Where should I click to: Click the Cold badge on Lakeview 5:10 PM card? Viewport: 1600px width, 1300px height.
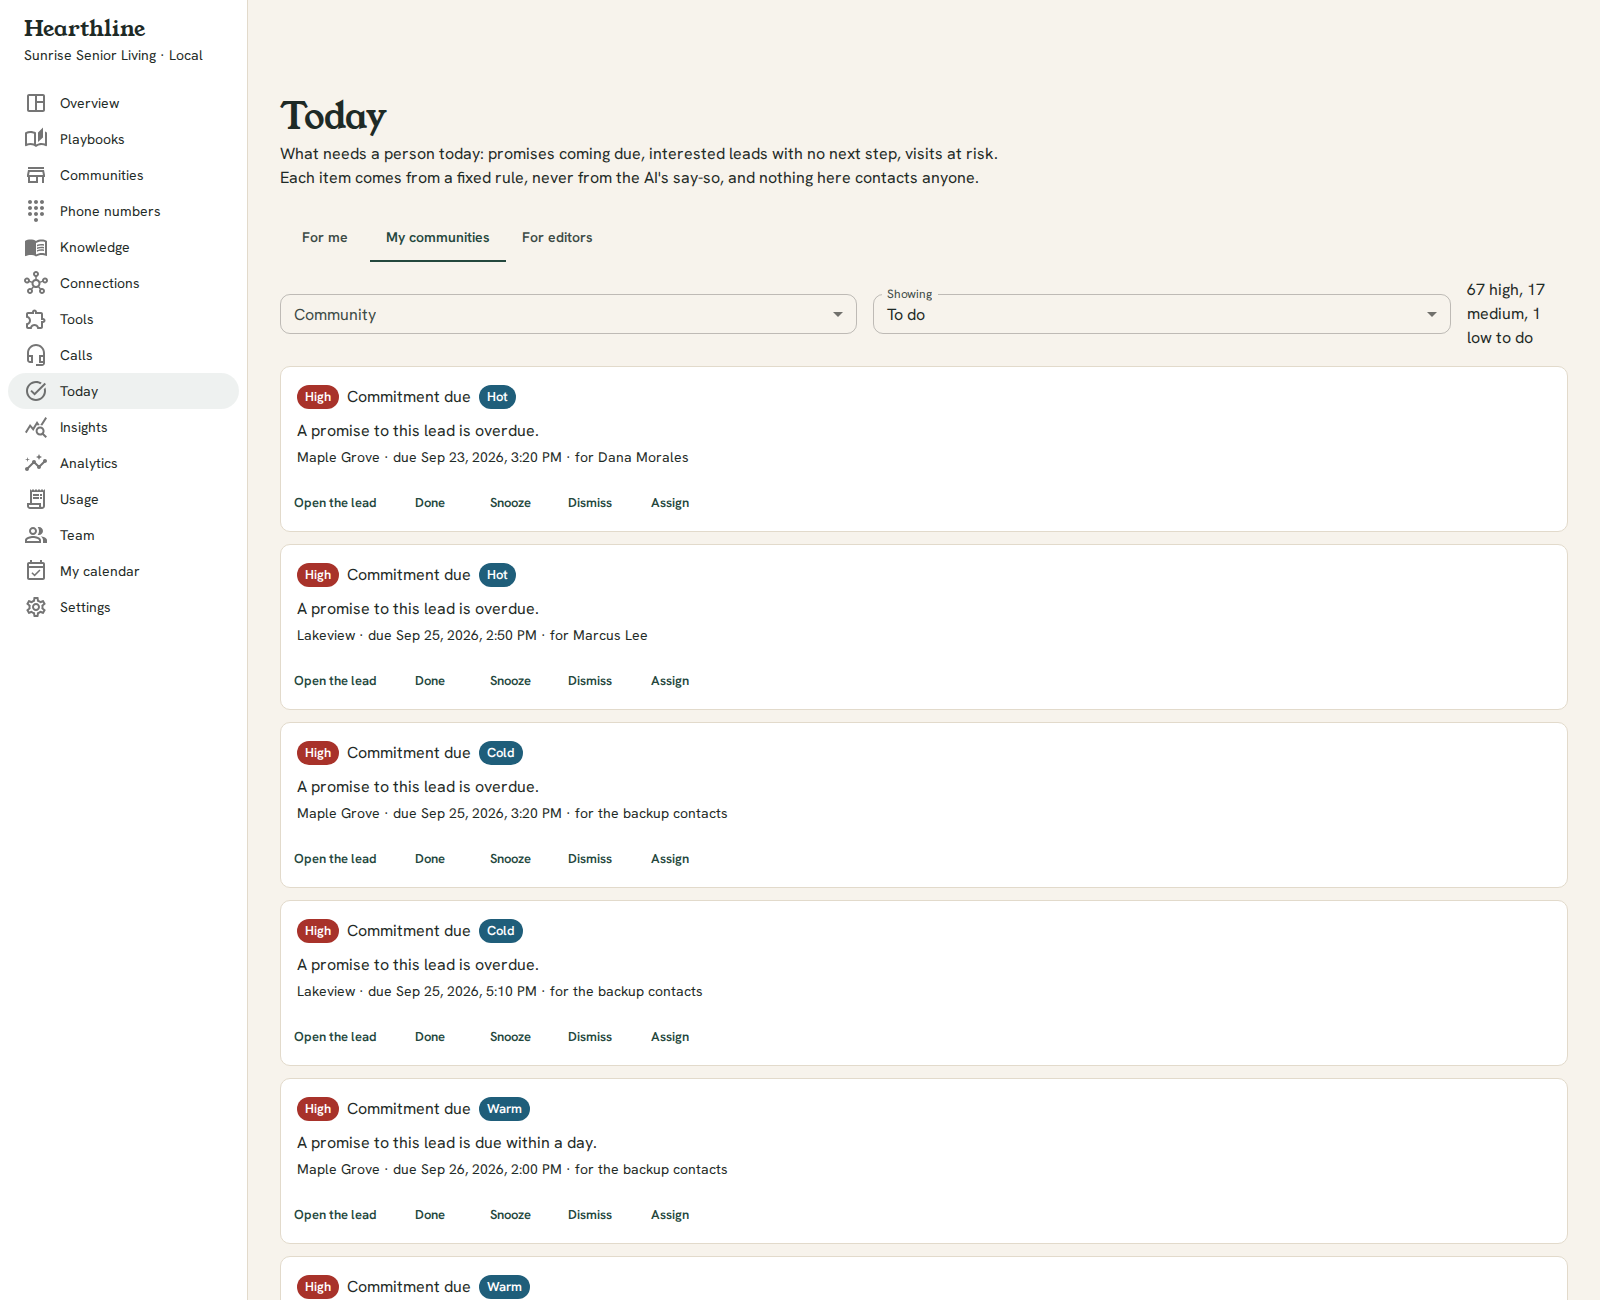(x=501, y=931)
